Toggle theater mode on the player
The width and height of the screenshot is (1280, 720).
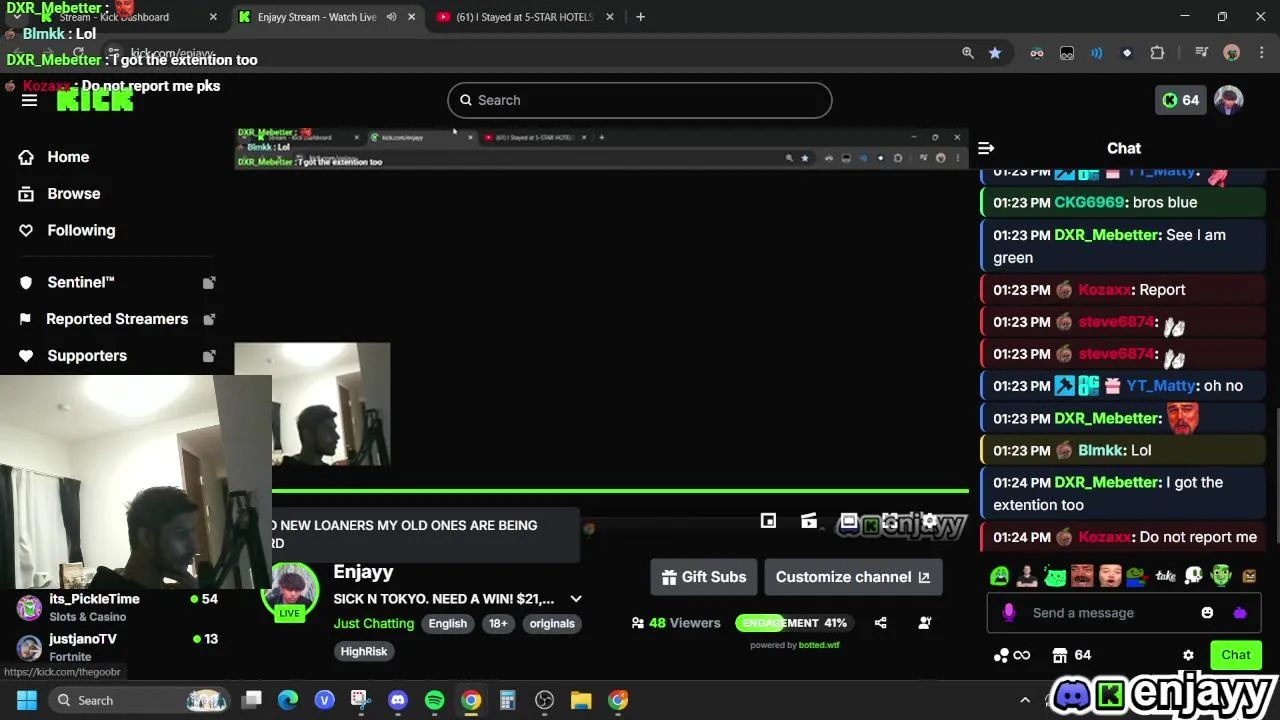tap(849, 521)
